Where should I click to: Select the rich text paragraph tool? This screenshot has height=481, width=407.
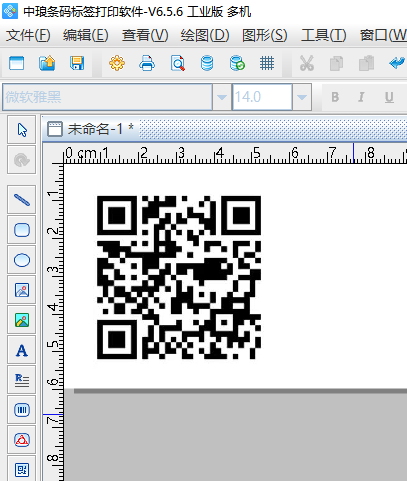click(22, 380)
